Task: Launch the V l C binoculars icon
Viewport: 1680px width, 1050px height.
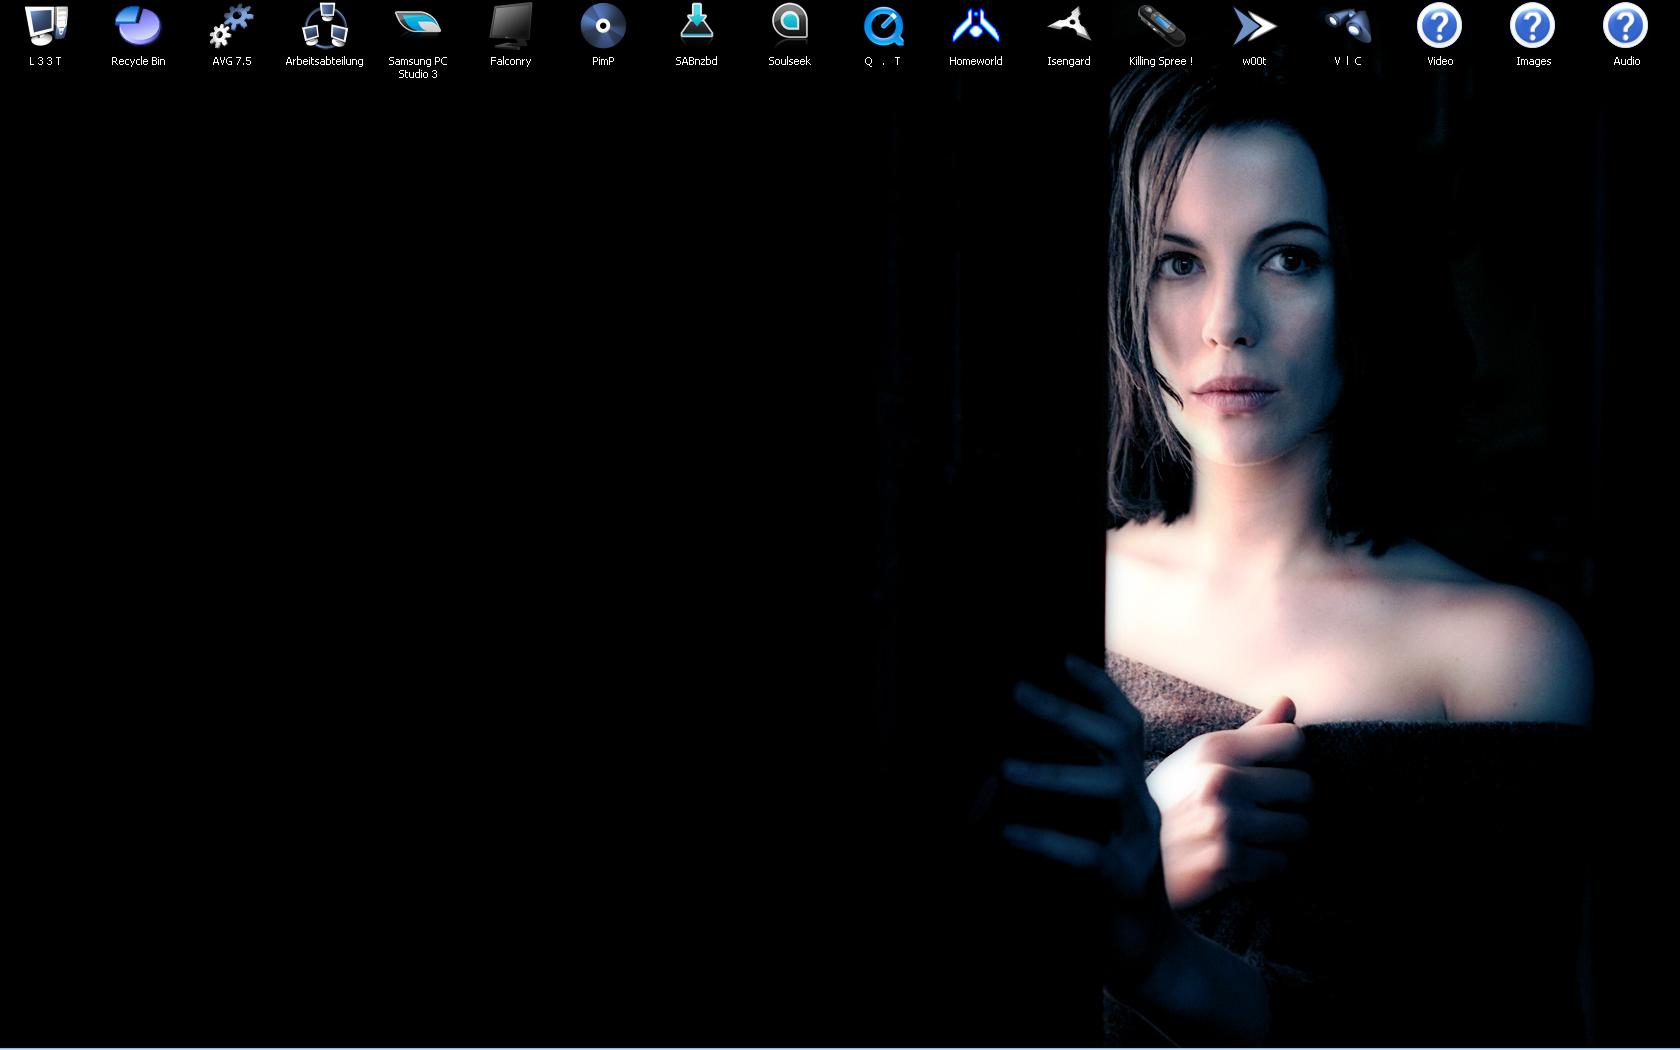Action: [x=1347, y=26]
